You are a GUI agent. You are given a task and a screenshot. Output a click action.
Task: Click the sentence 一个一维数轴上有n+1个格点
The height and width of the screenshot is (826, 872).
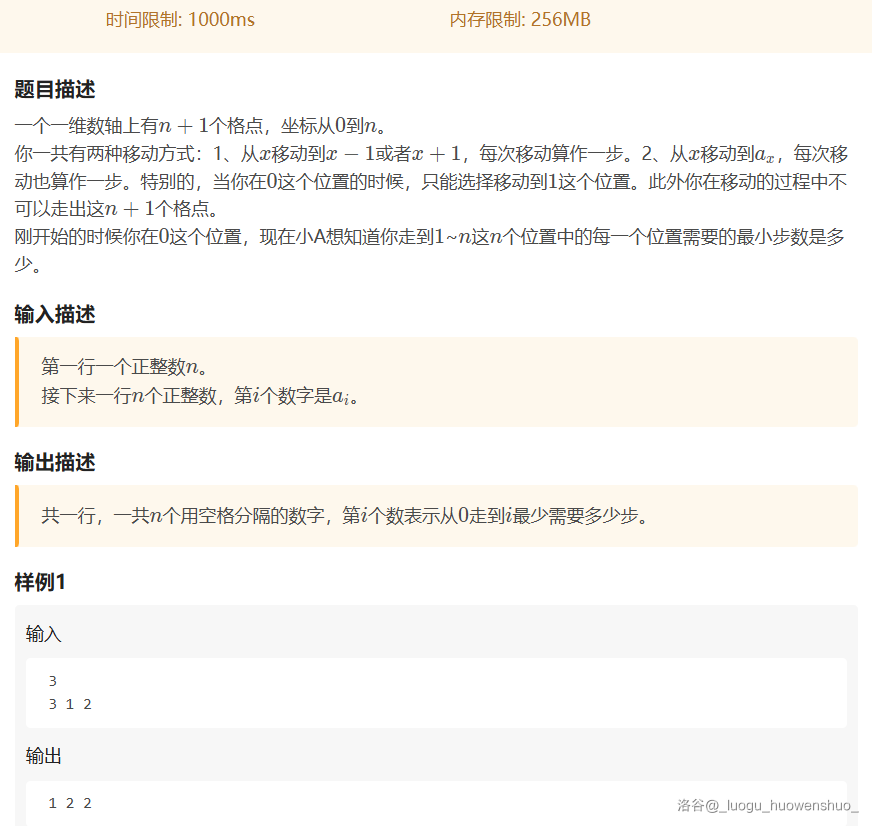pyautogui.click(x=200, y=126)
